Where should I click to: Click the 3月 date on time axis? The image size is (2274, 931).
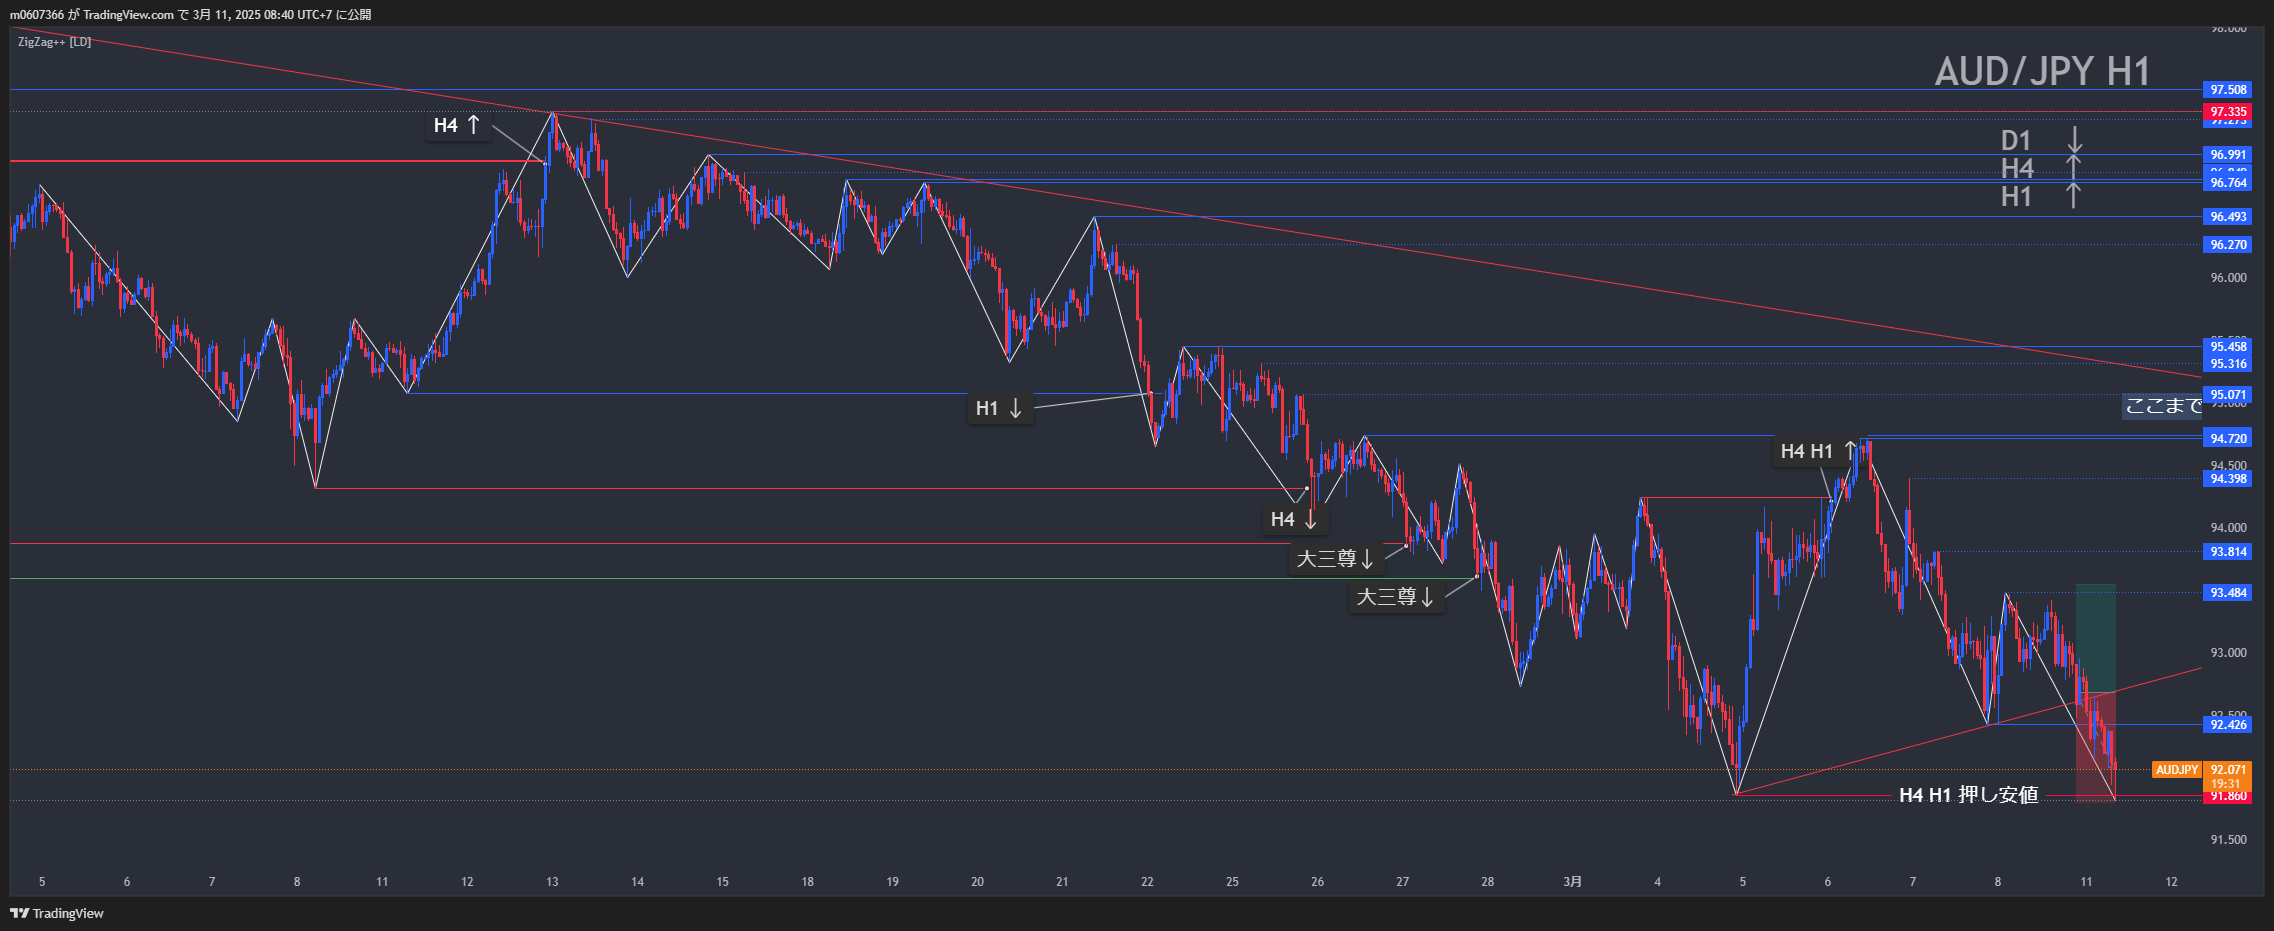point(1572,882)
